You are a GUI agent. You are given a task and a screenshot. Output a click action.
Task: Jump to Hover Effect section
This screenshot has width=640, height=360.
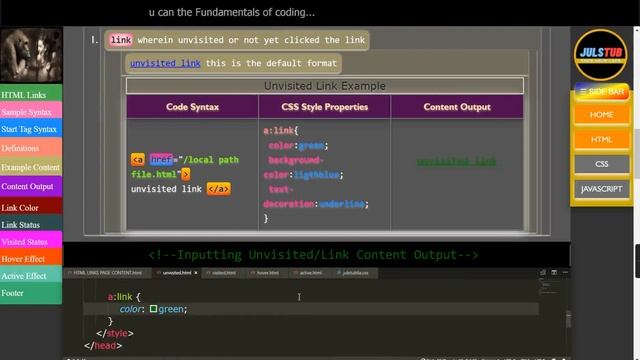[x=31, y=258]
